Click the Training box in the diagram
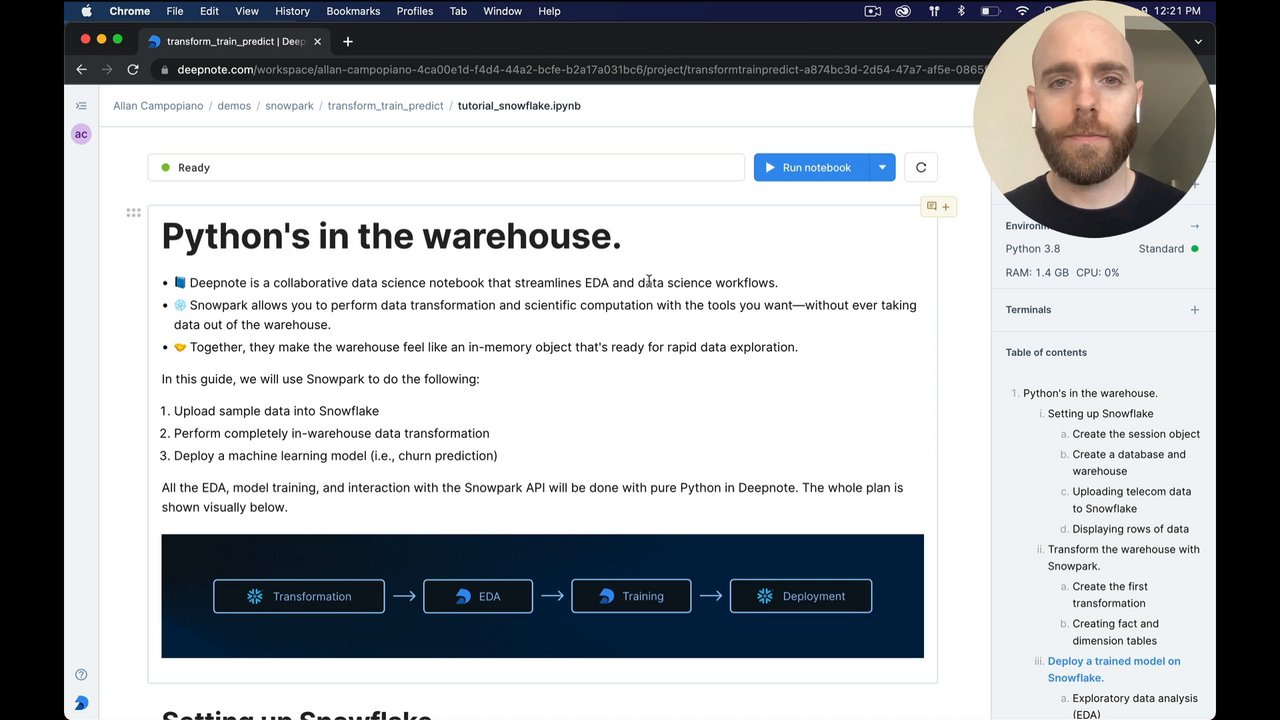 631,596
